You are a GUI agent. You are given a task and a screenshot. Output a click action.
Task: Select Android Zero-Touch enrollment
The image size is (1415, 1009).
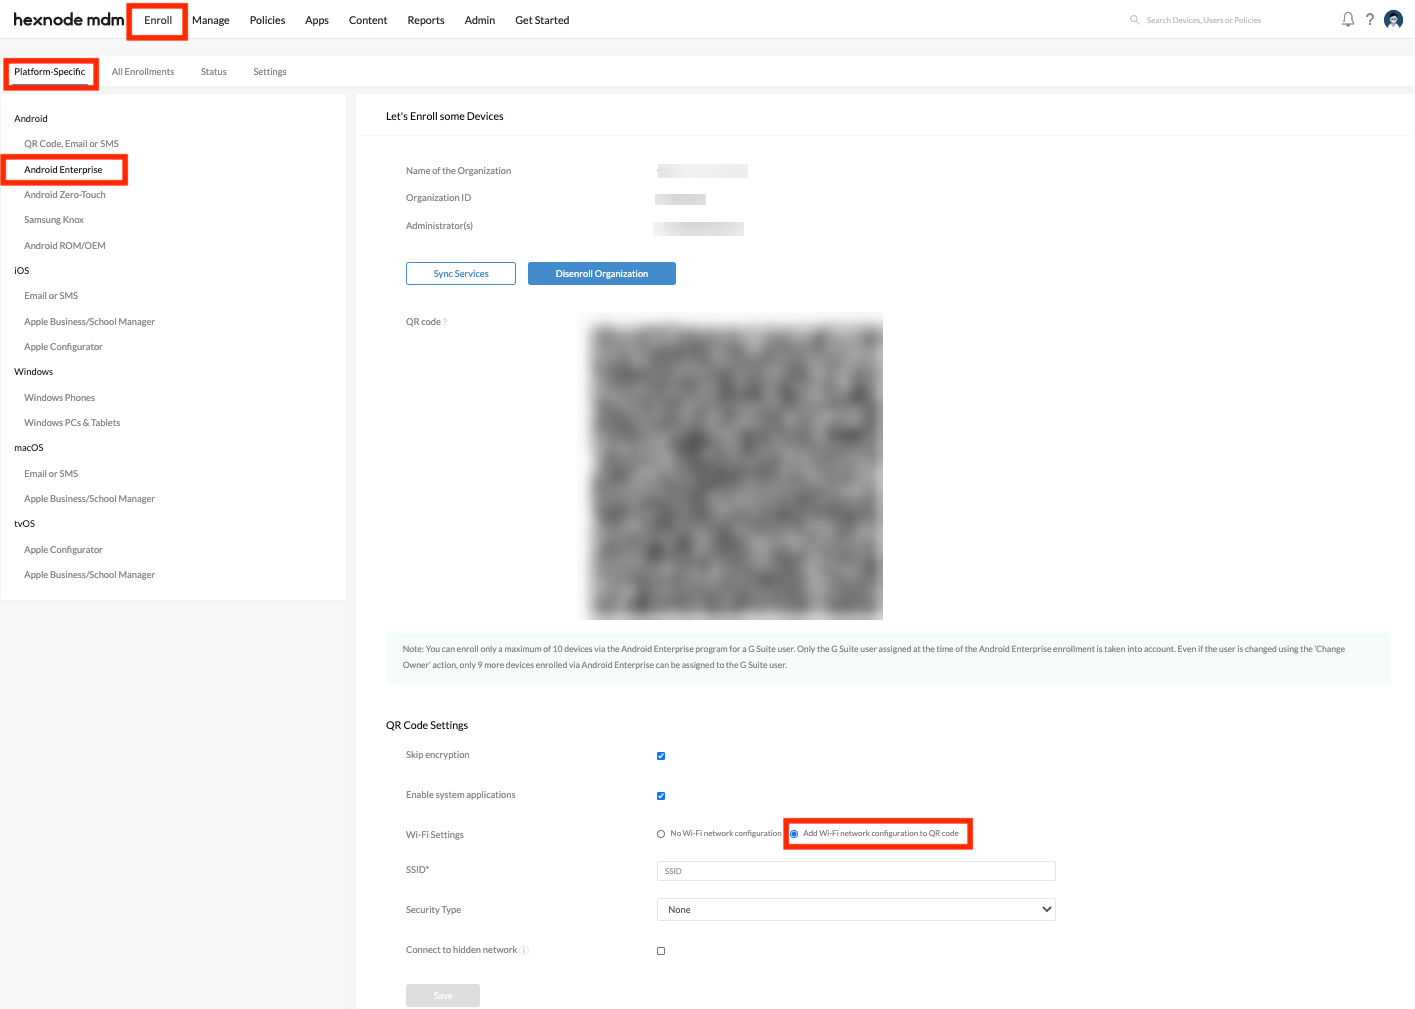[65, 195]
